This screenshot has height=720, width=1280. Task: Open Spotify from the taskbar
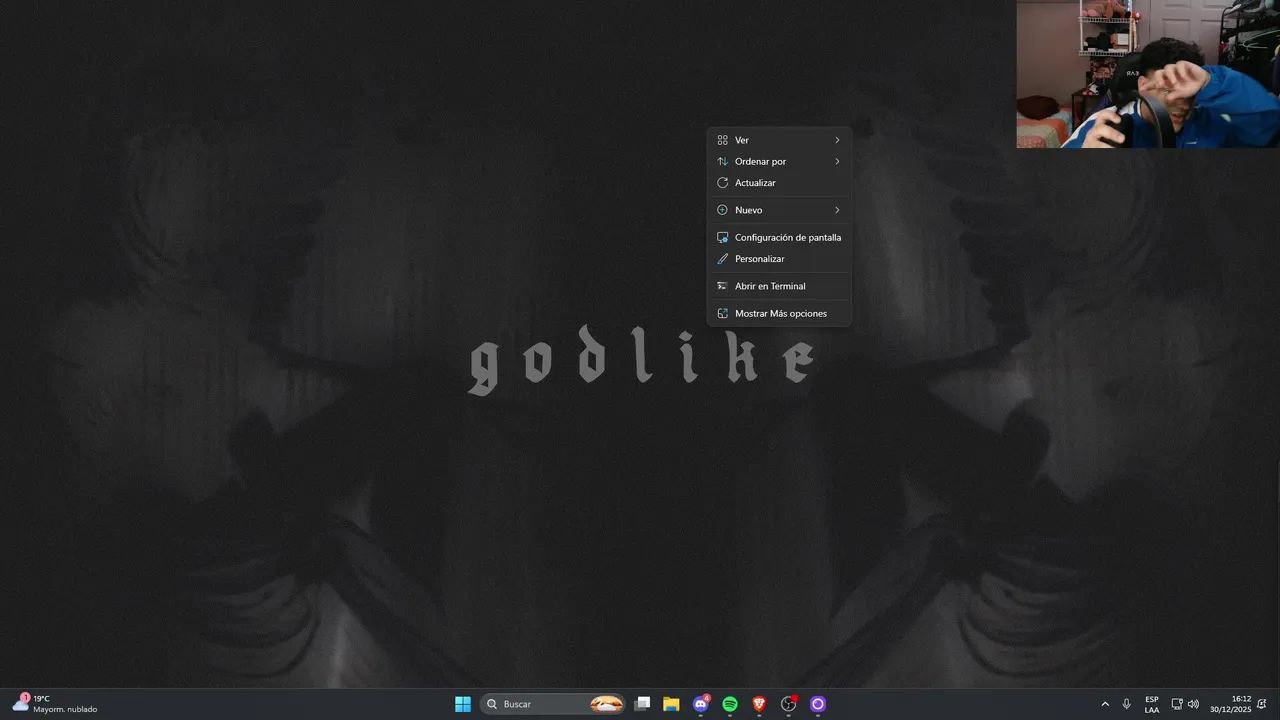tap(730, 704)
